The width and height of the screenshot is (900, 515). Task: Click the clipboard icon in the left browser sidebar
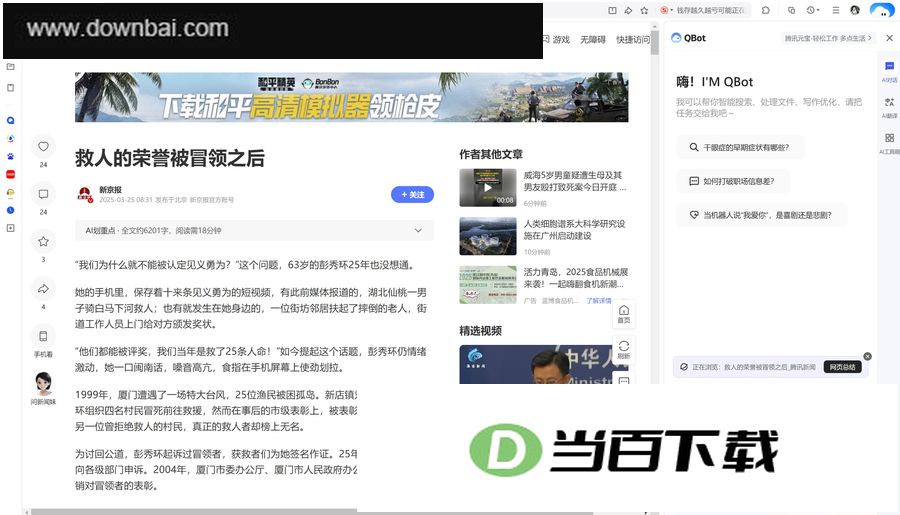pyautogui.click(x=10, y=88)
